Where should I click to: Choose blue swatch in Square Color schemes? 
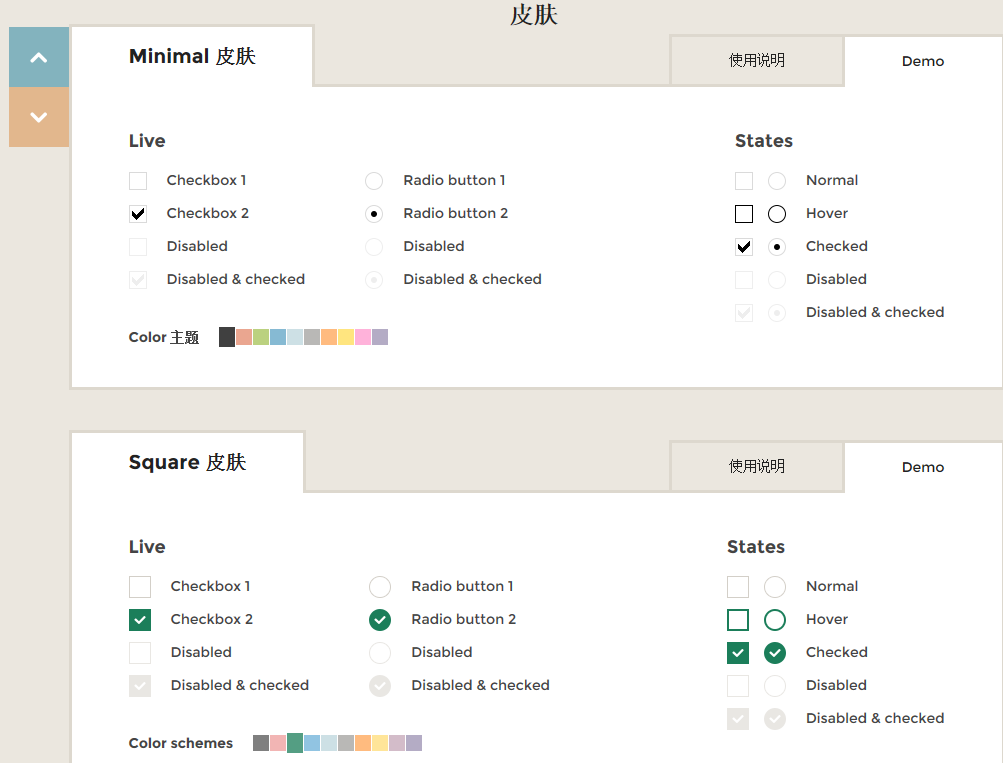pyautogui.click(x=312, y=743)
